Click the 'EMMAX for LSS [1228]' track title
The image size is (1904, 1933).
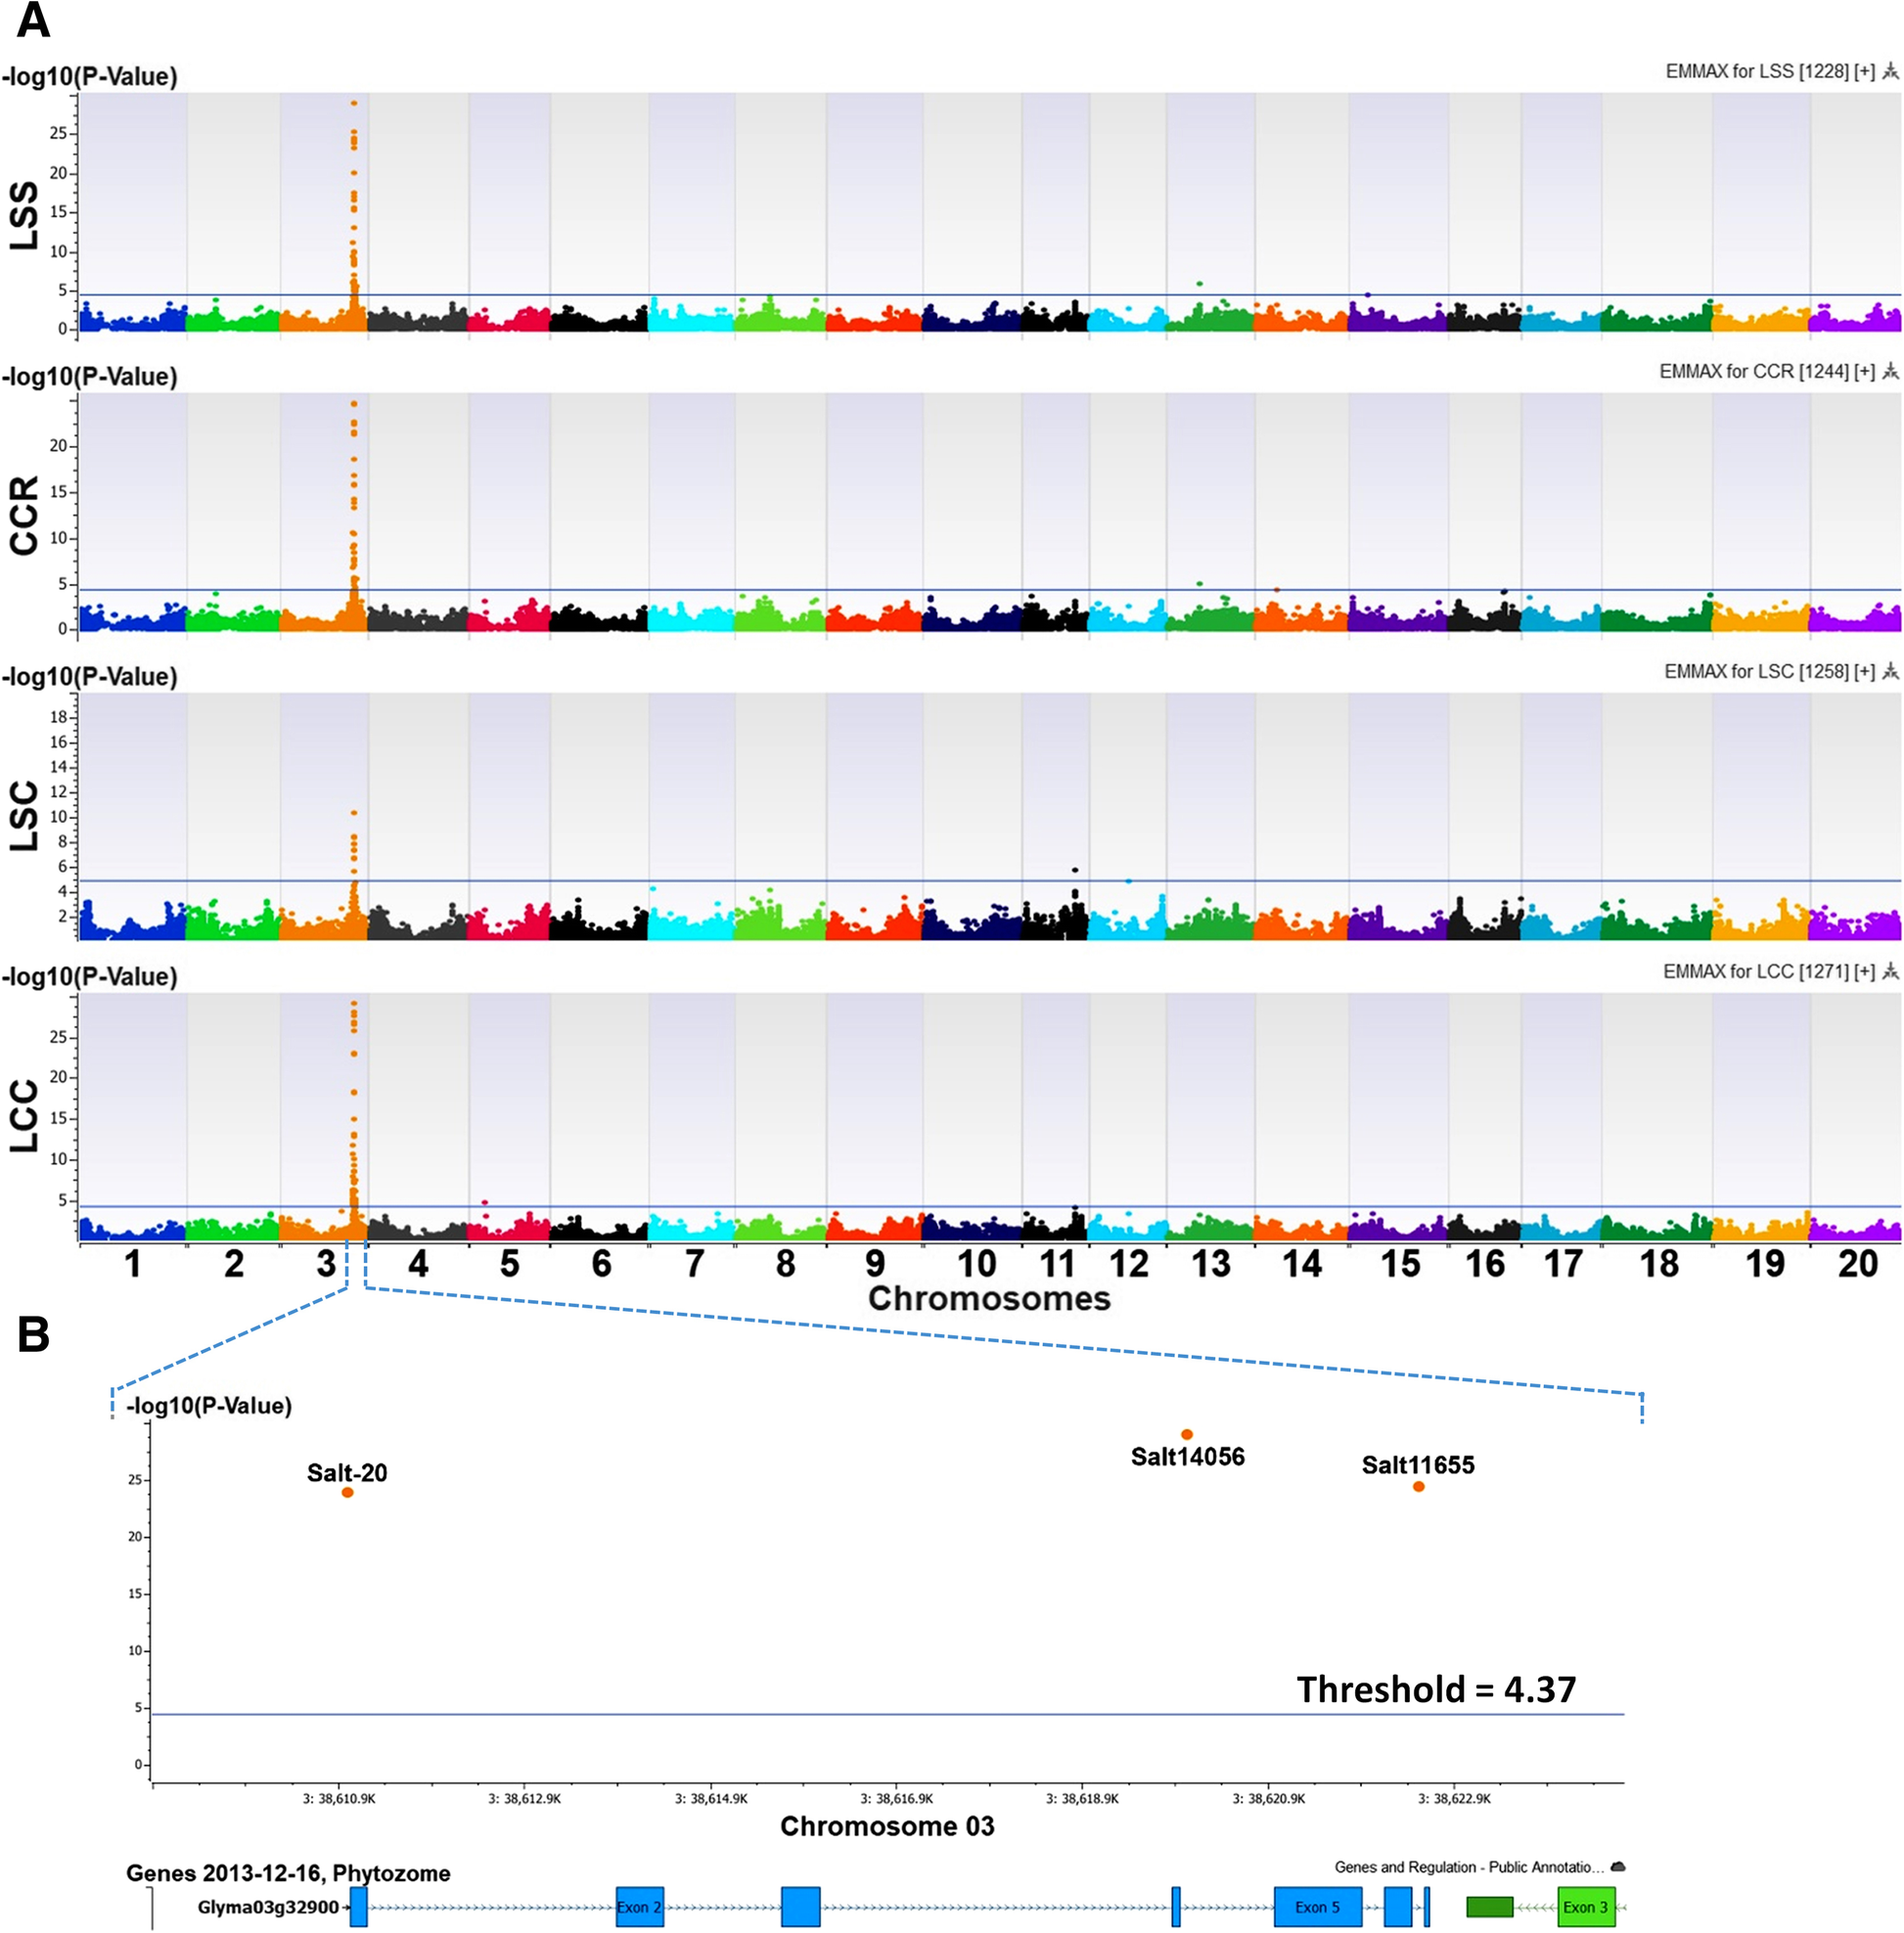[x=1757, y=71]
